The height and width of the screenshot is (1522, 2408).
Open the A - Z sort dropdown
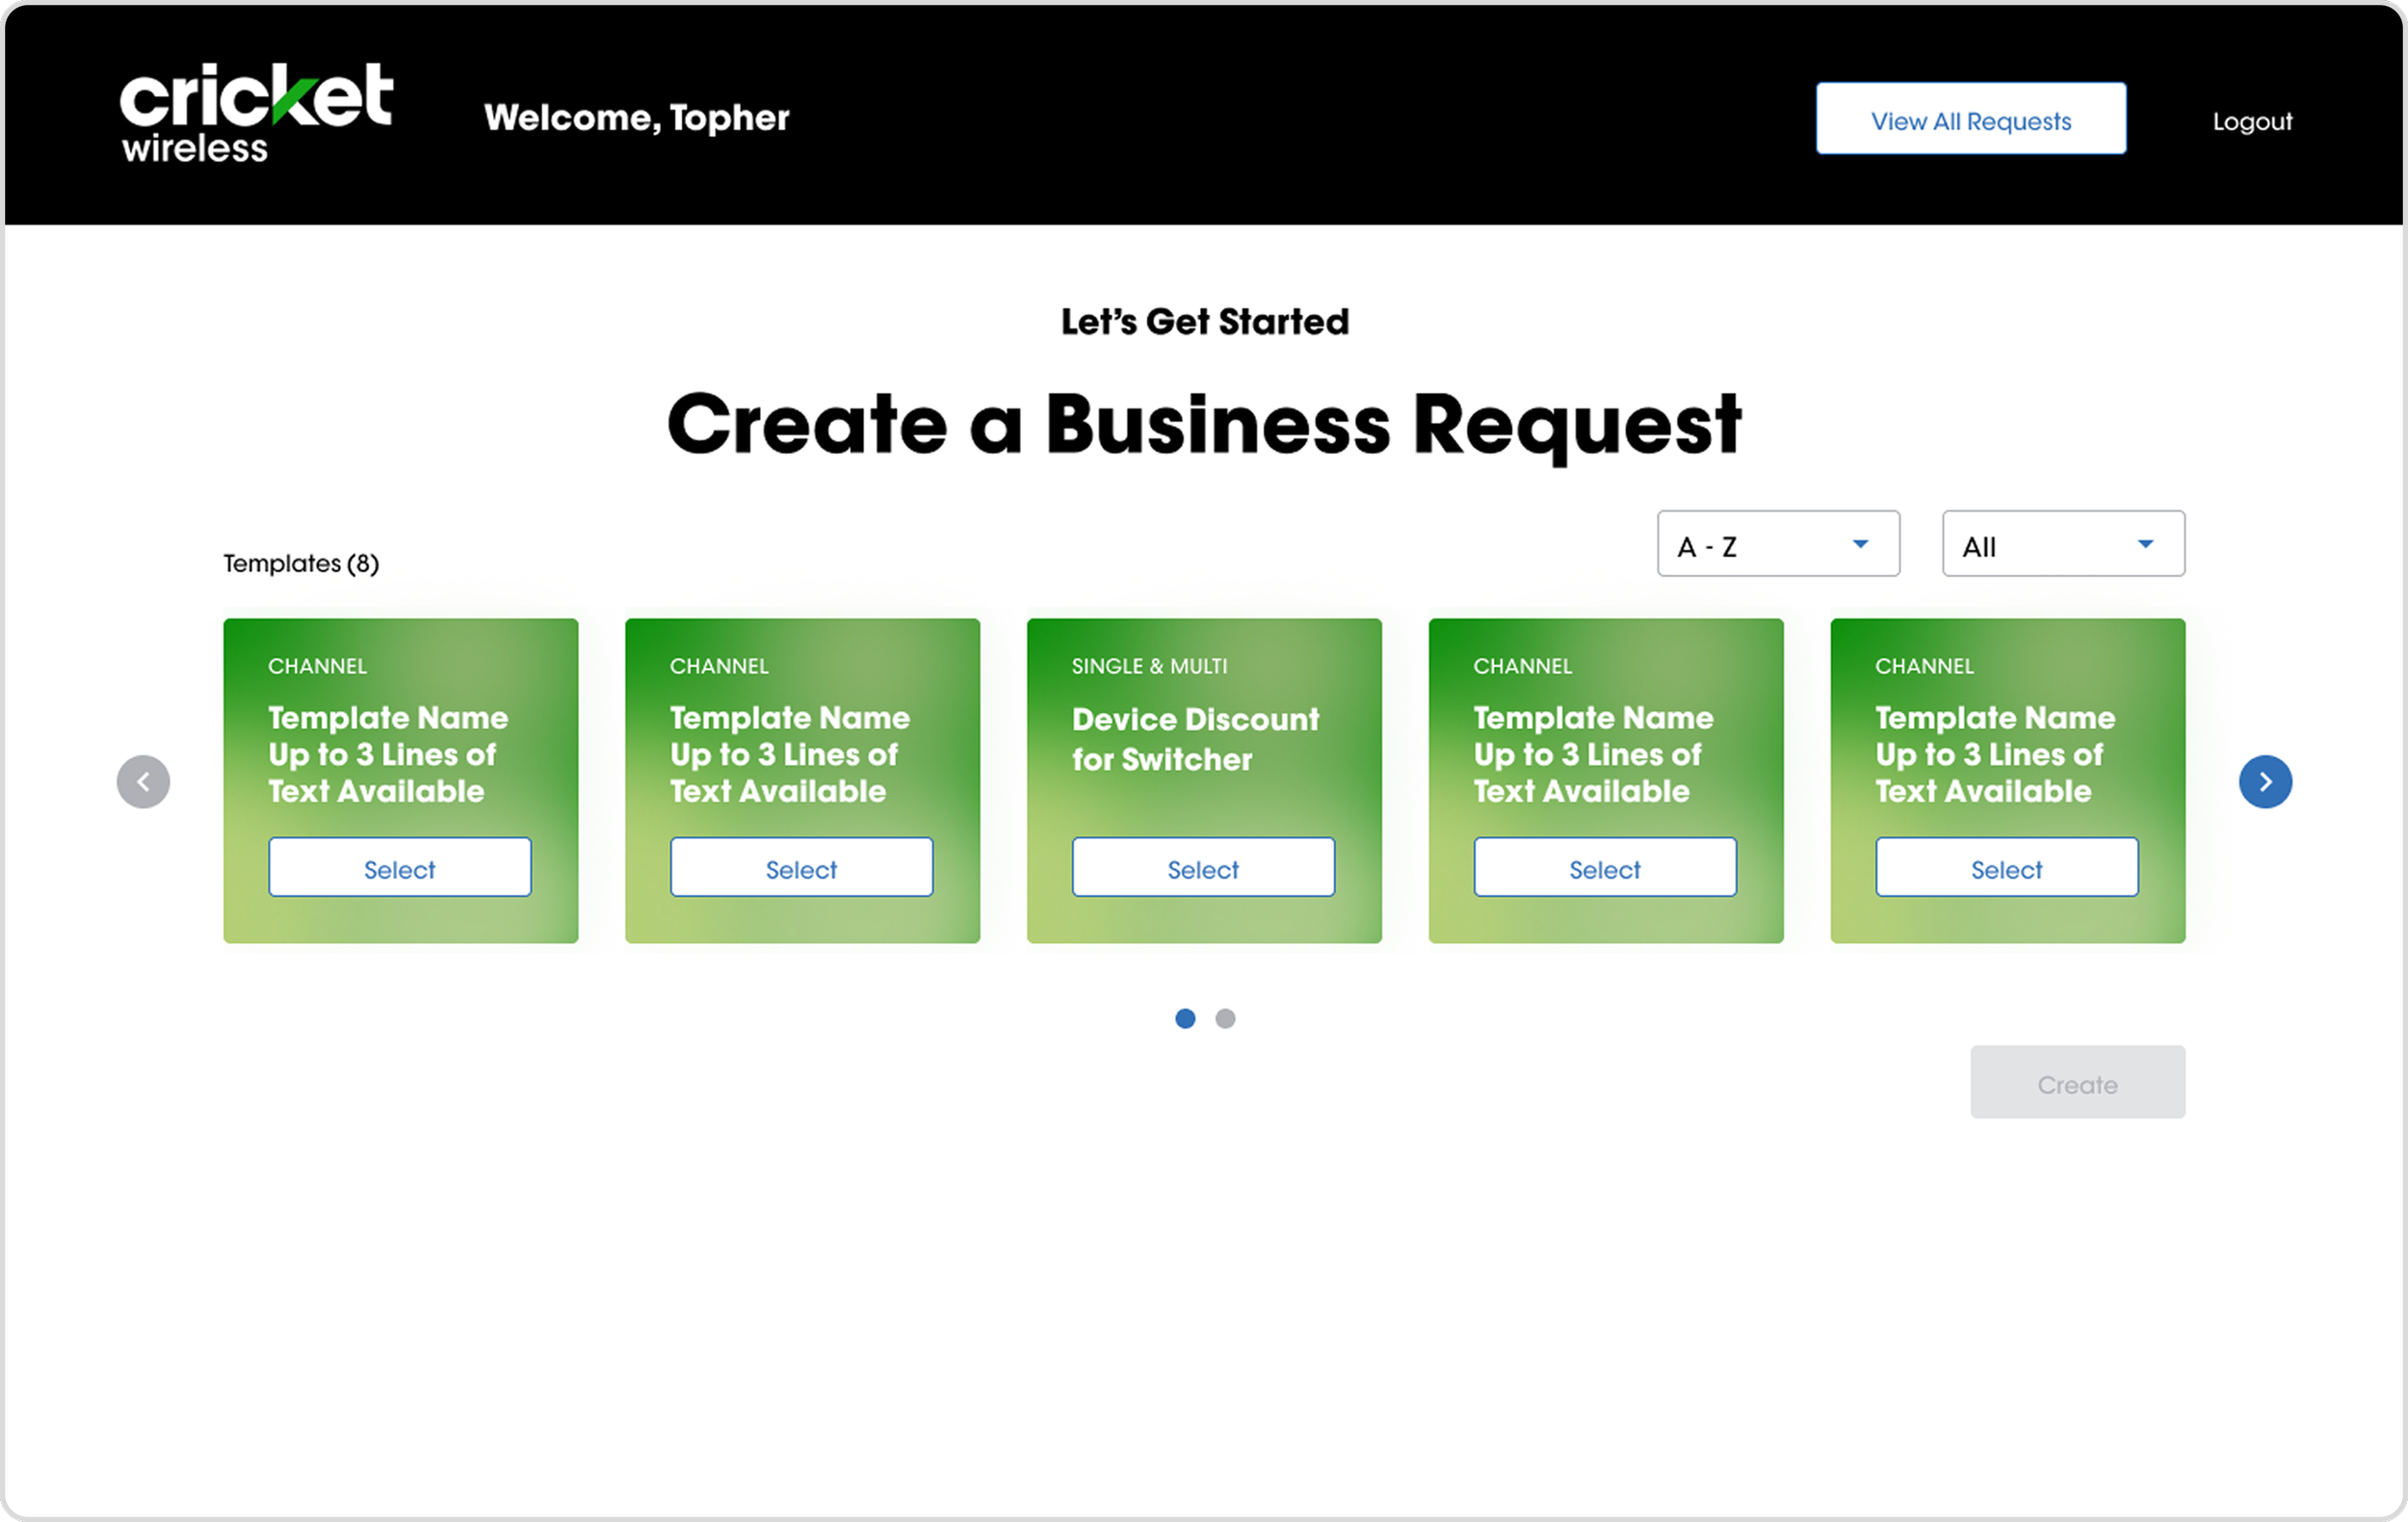pos(1777,544)
